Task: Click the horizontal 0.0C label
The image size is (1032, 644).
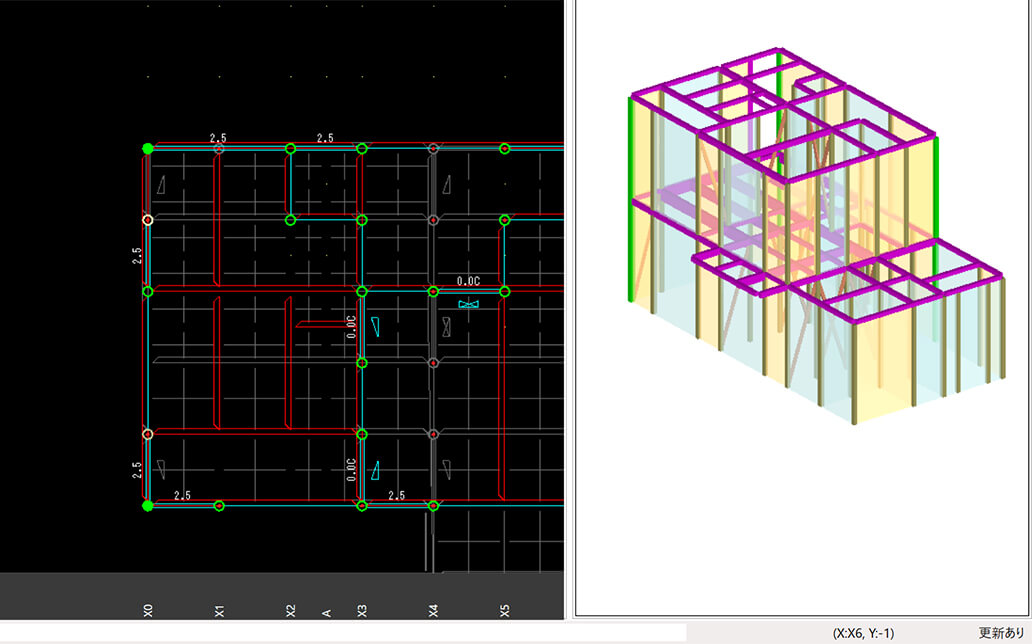Action: (469, 282)
